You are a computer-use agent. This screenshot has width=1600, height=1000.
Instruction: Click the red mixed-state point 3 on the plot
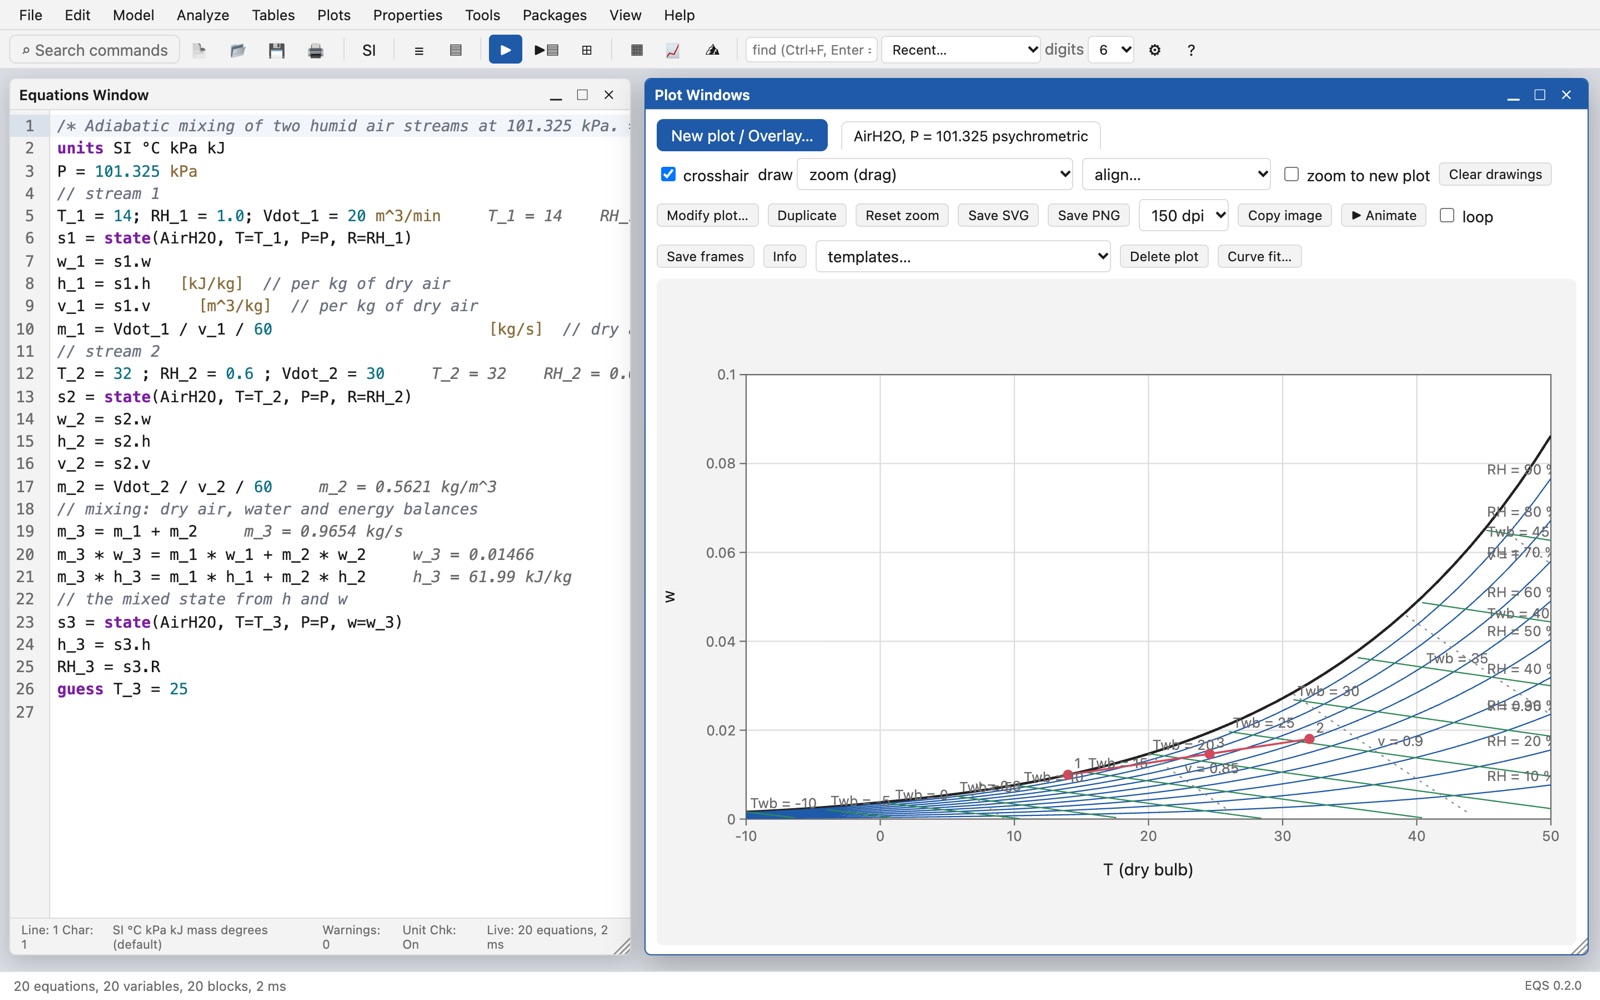coord(1210,755)
